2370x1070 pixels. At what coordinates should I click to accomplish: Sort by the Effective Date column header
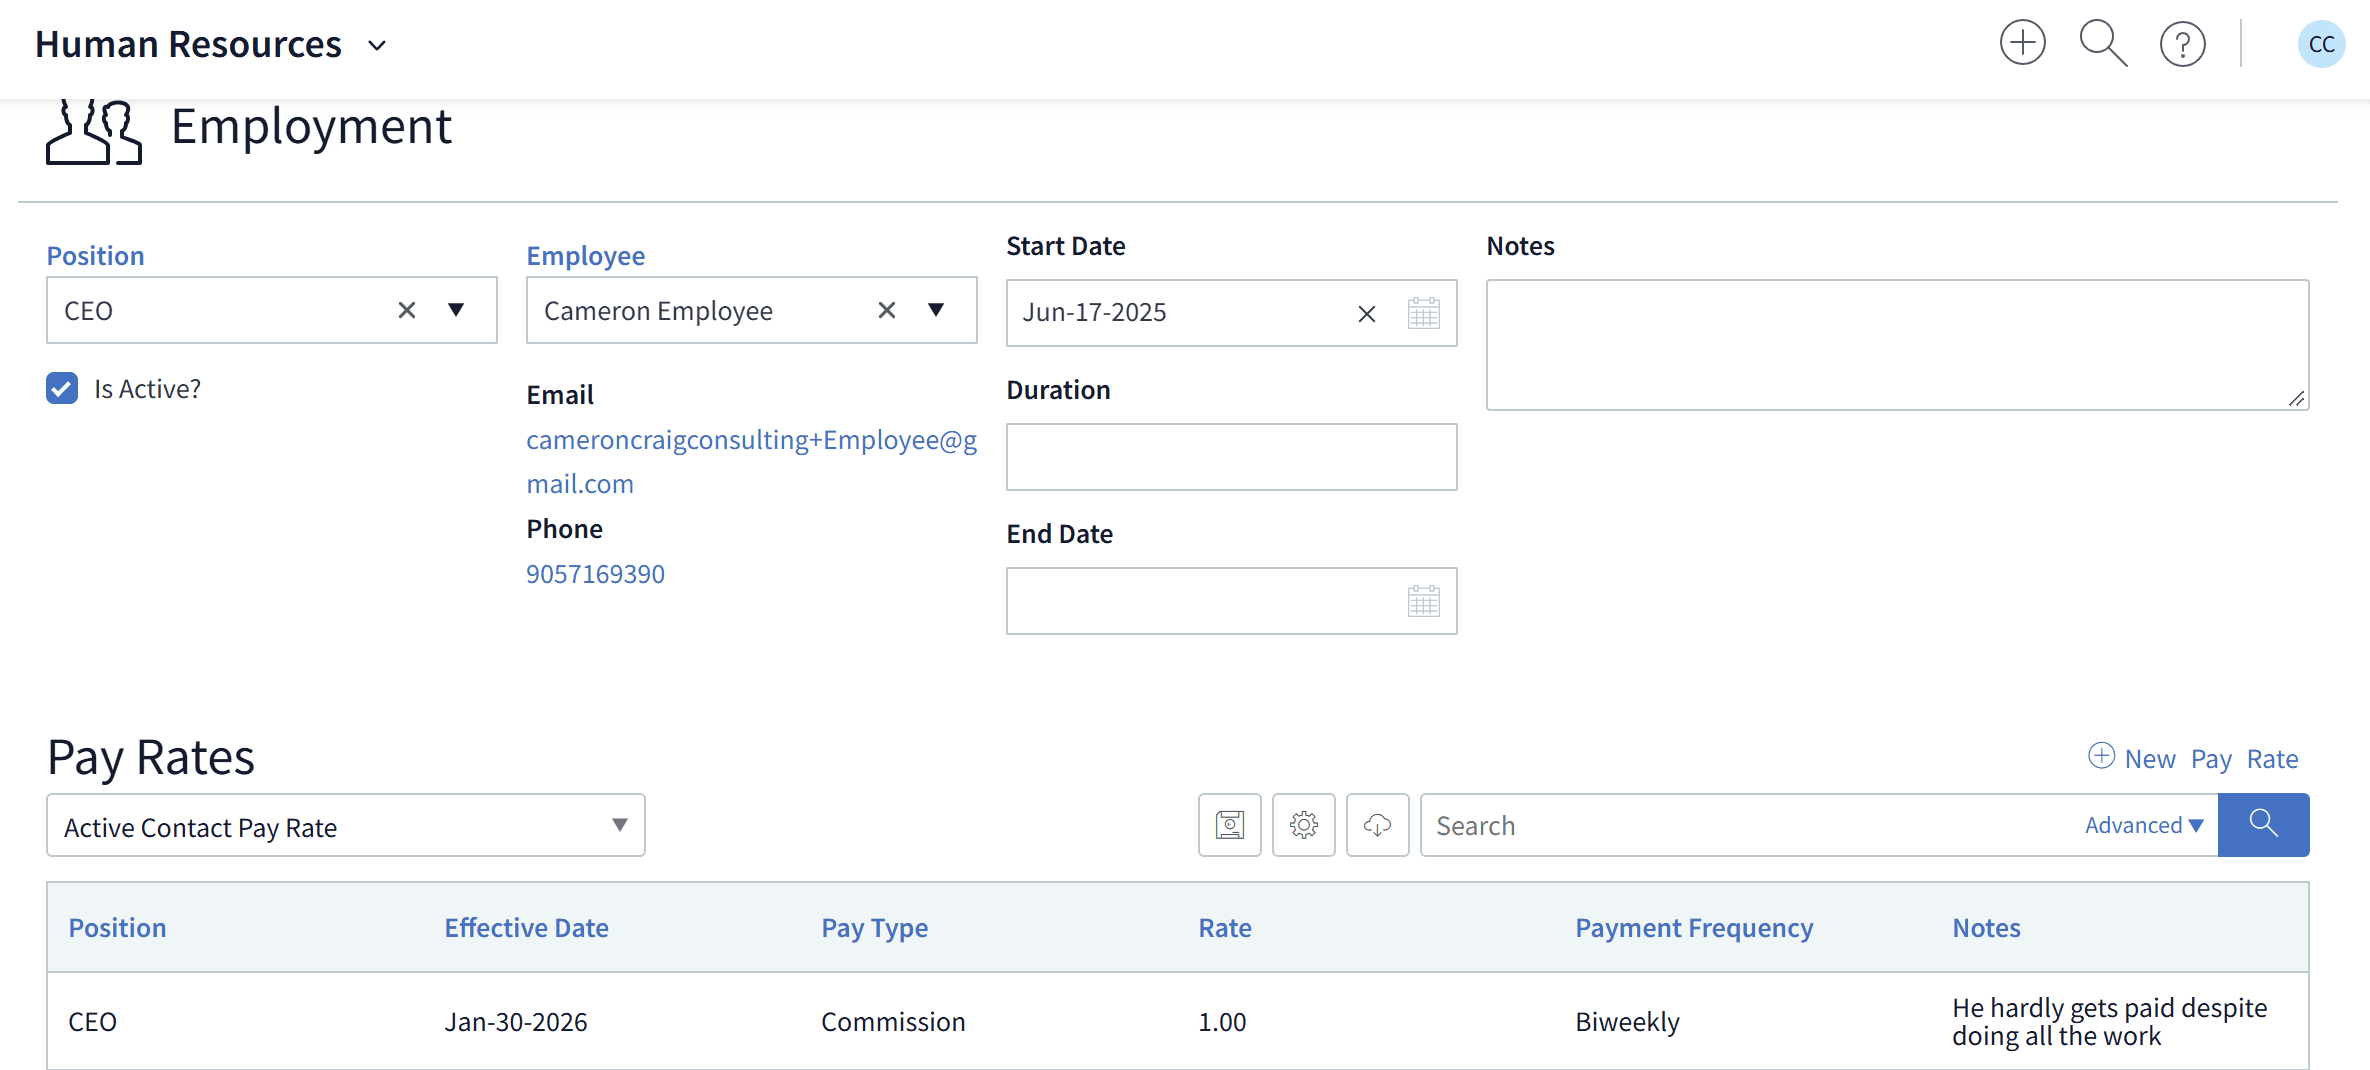pos(527,928)
